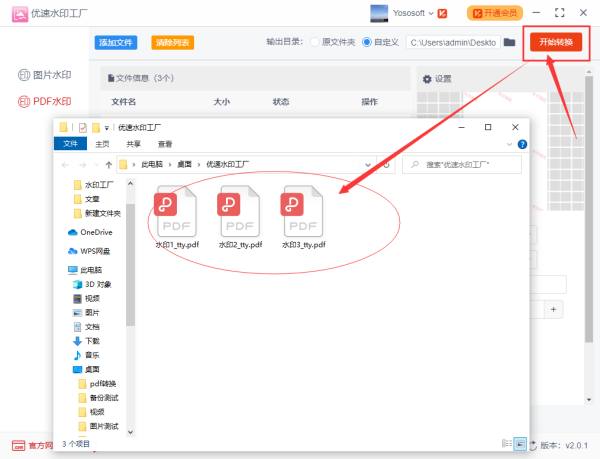This screenshot has height=459, width=600.
Task: Click the 添加文件 button
Action: click(x=116, y=42)
